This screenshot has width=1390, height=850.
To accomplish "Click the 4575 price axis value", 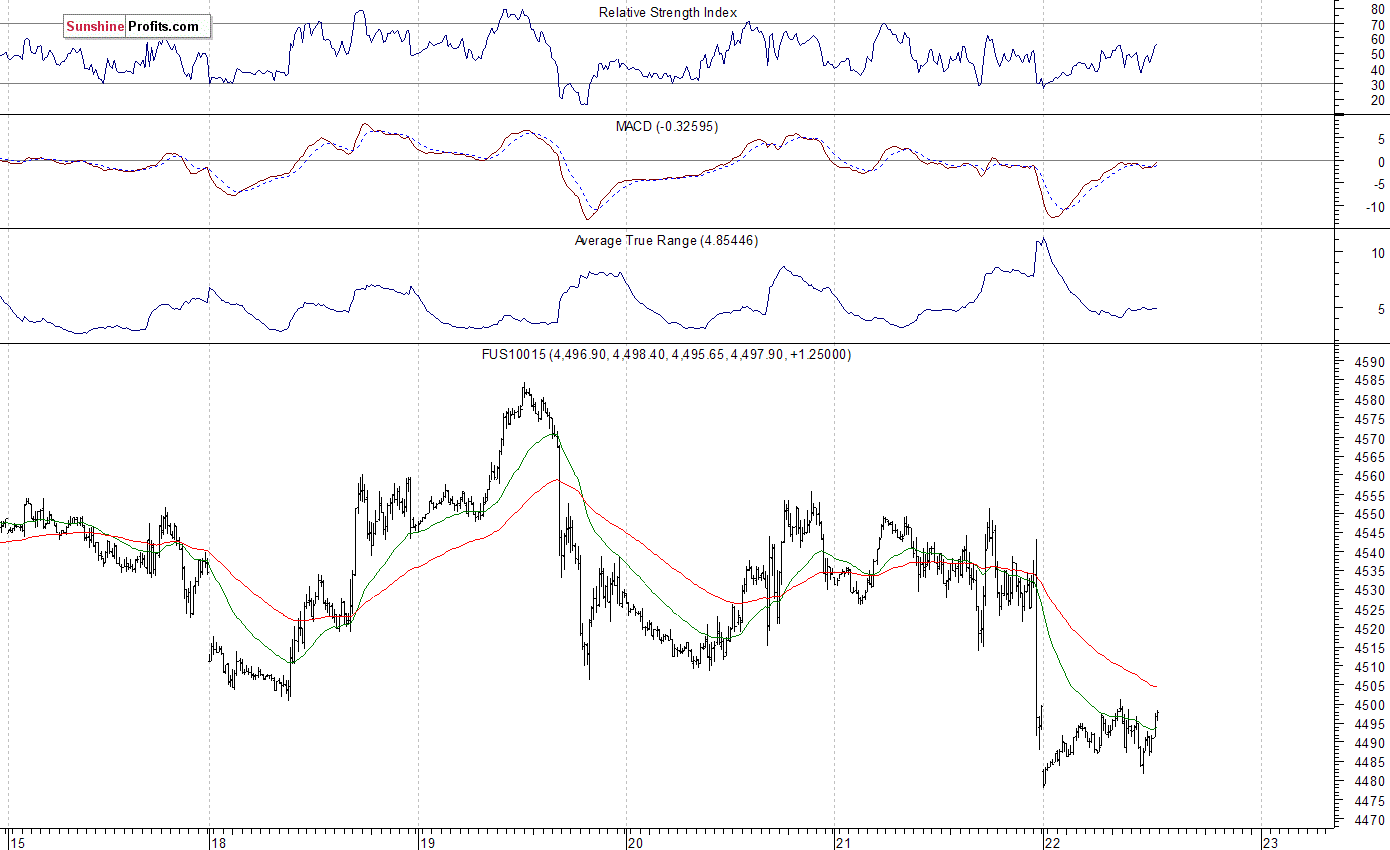I will pyautogui.click(x=1369, y=420).
